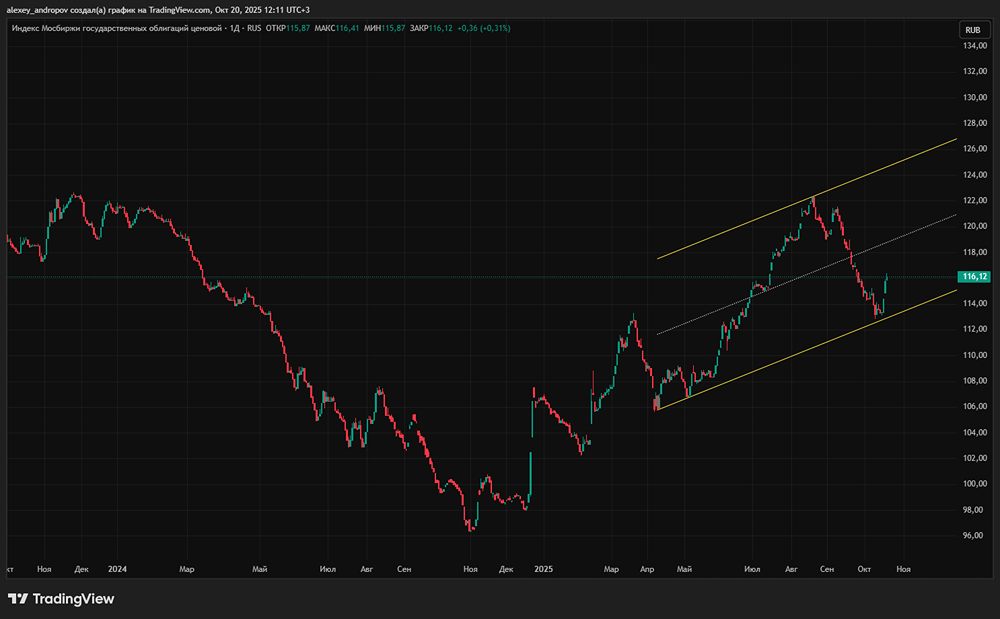Select the dotted white channel midline
This screenshot has width=1000, height=619.
point(807,274)
